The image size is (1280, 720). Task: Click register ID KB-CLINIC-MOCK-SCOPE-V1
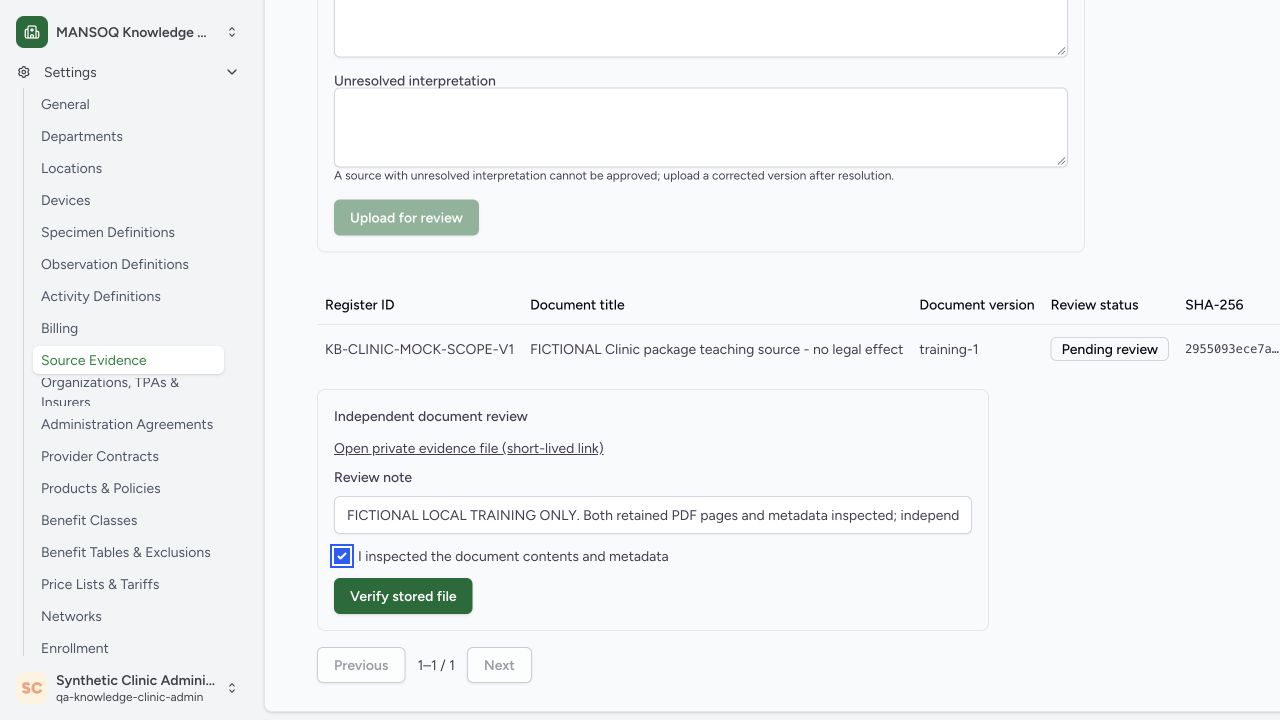[420, 349]
